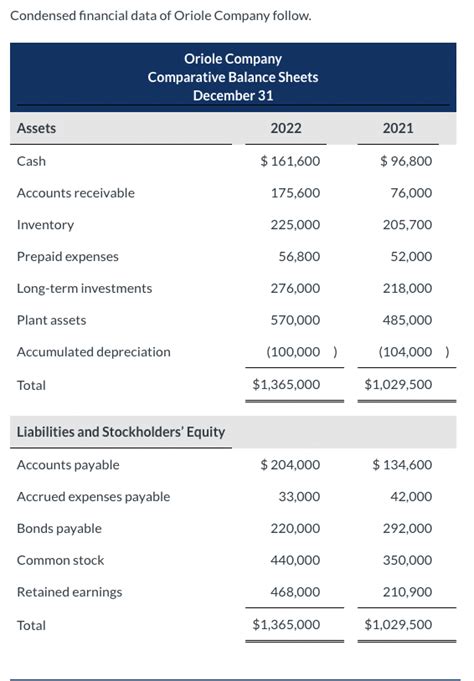474x681 pixels.
Task: Click Long-term investments 2022 value 276,000
Action: pos(295,288)
